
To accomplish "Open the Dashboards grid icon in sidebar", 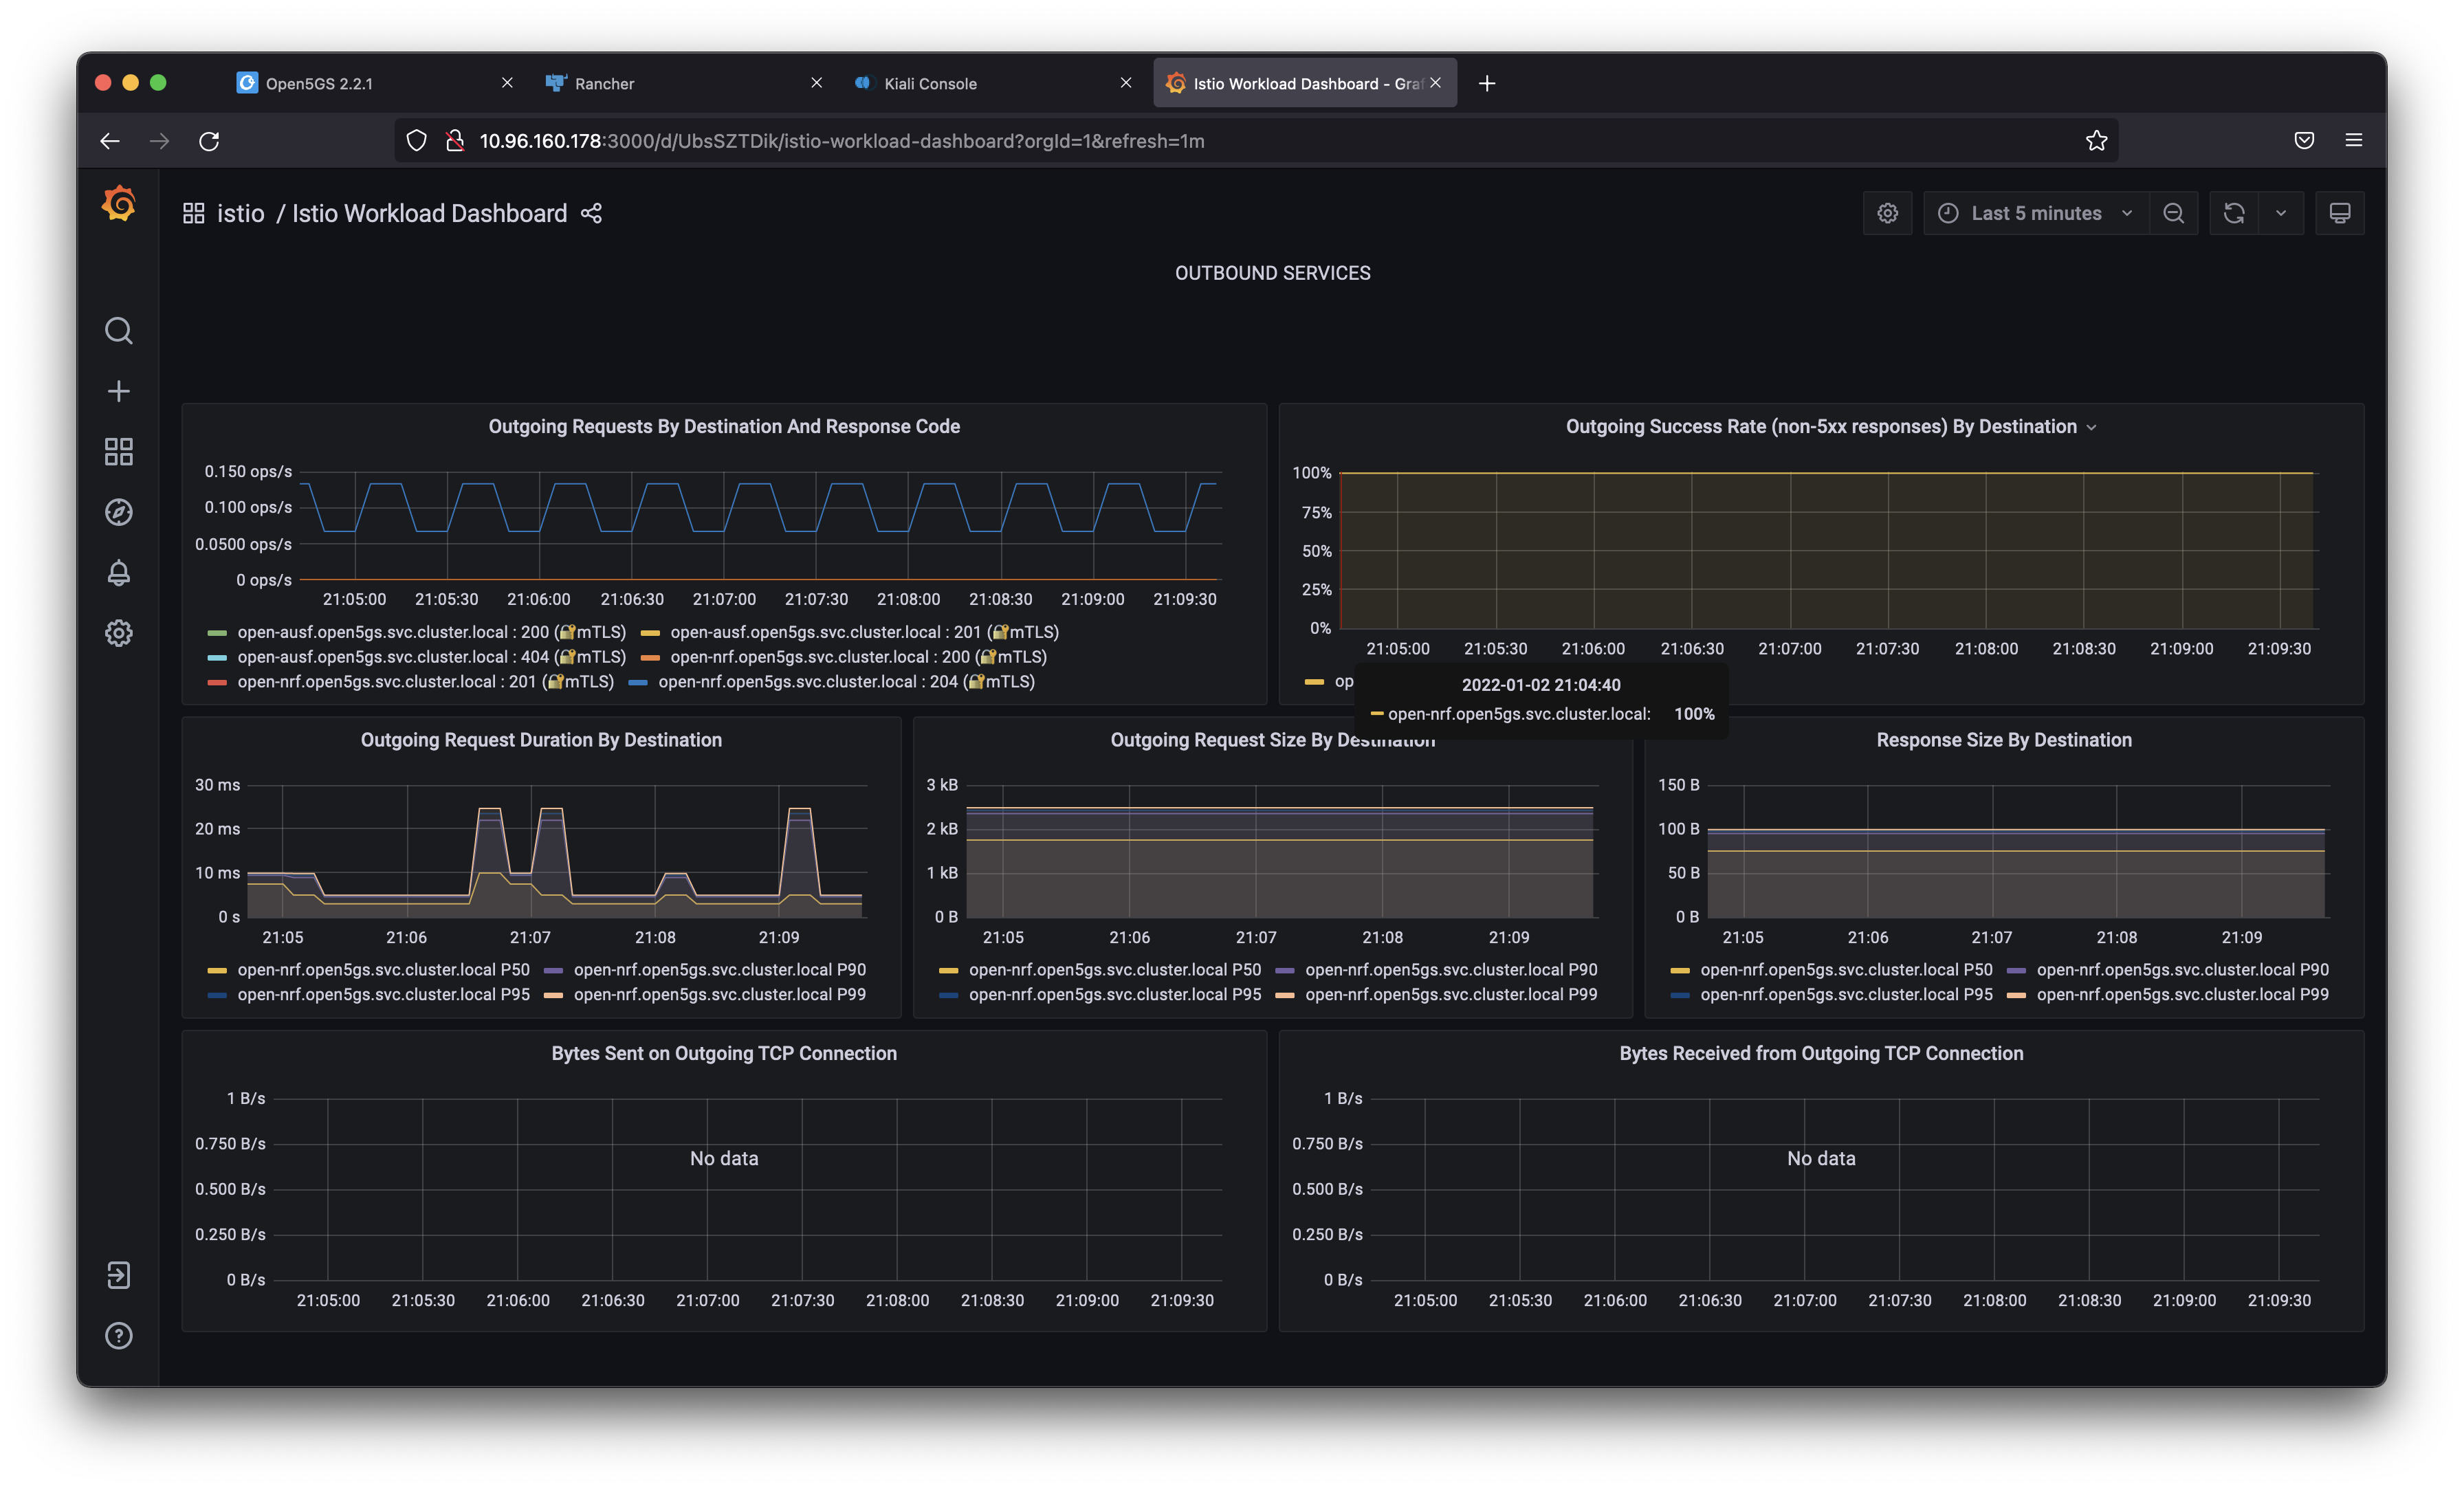I will (119, 452).
